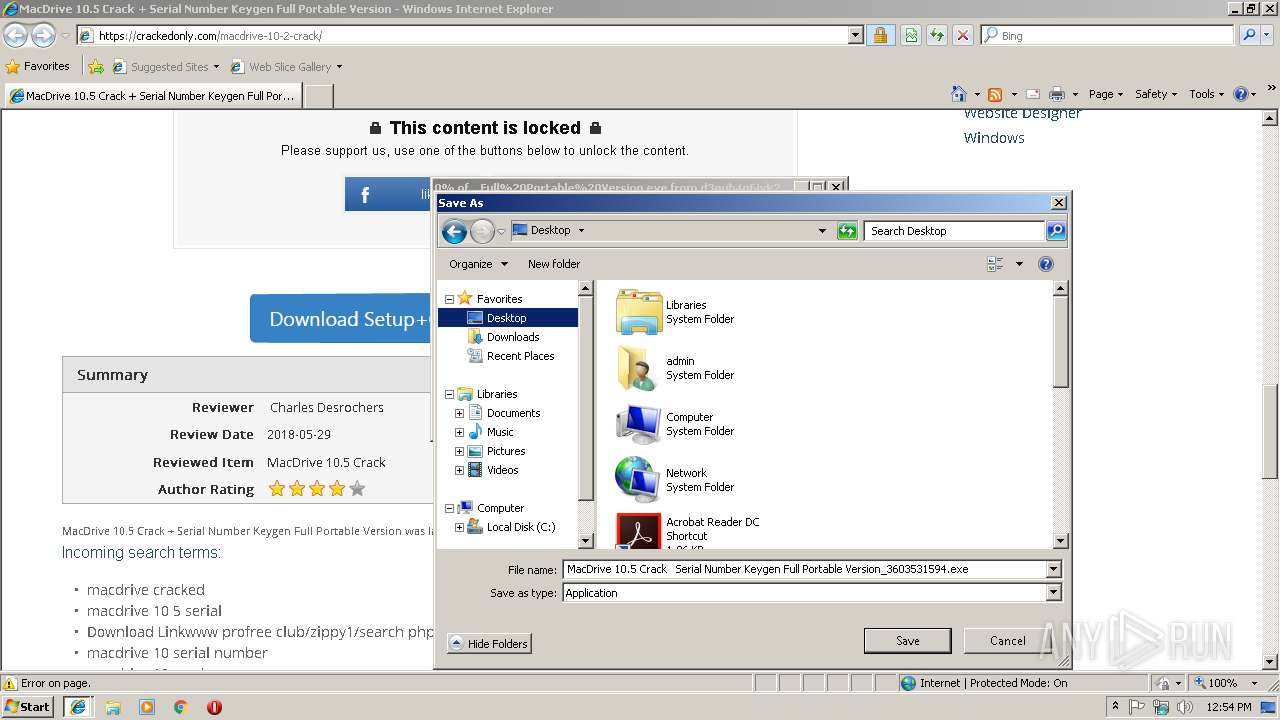Image resolution: width=1280 pixels, height=720 pixels.
Task: Click the file list vertical scrollbar
Action: tap(1061, 415)
